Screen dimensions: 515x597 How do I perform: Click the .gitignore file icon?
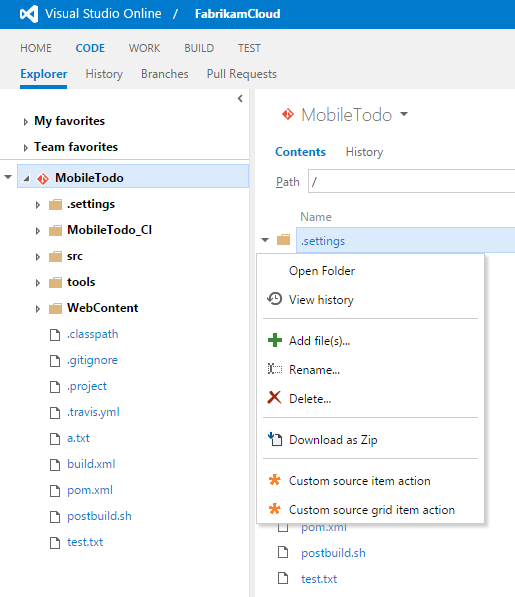pyautogui.click(x=55, y=361)
